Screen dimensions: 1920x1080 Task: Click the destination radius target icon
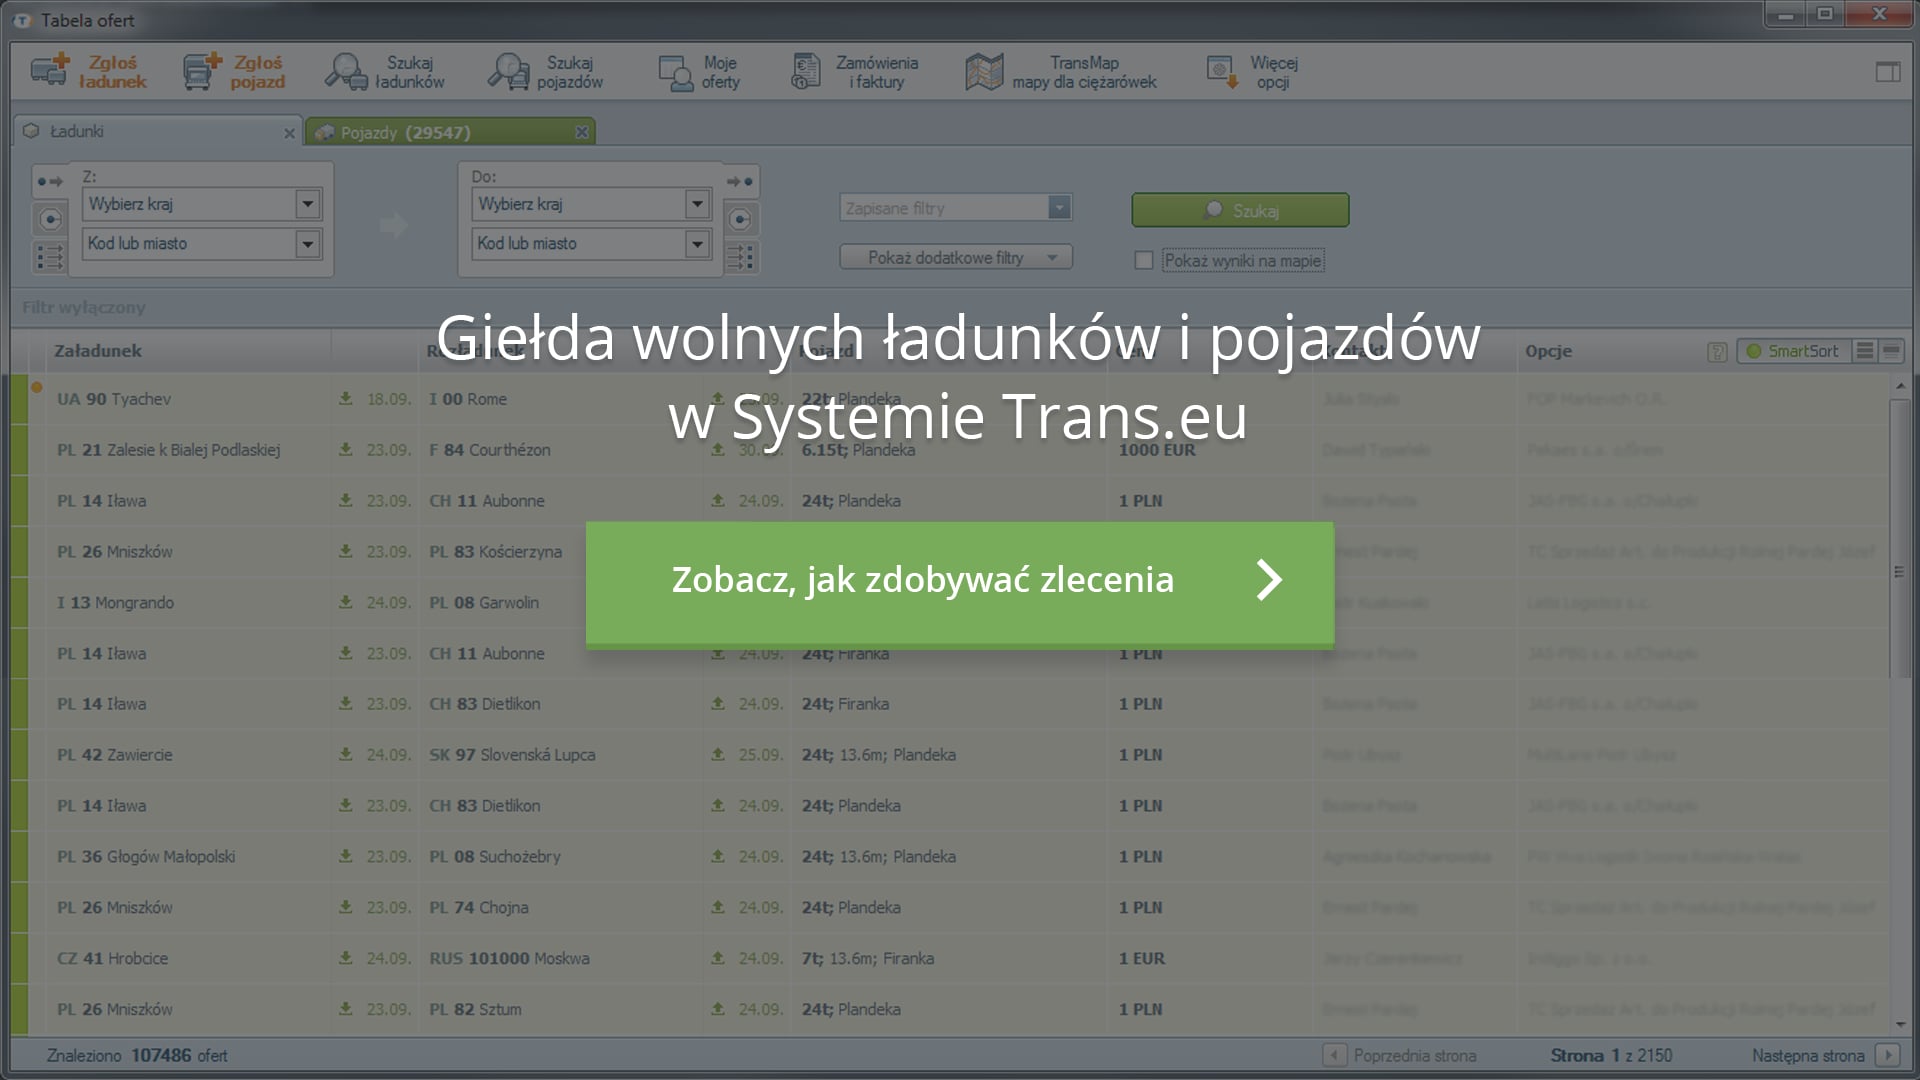(740, 219)
